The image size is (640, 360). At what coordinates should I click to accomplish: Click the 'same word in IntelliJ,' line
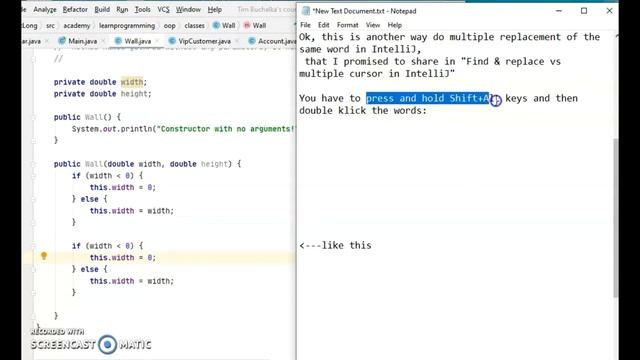[360, 49]
